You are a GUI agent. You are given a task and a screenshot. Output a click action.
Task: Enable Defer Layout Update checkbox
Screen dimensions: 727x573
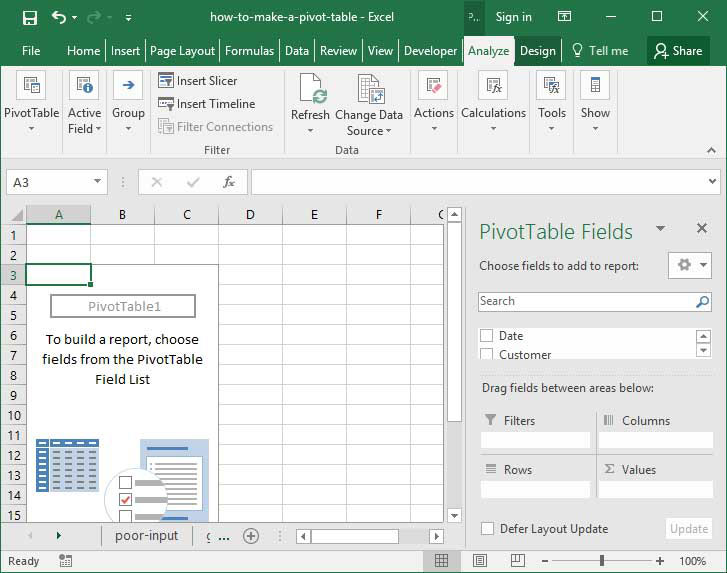click(x=487, y=528)
